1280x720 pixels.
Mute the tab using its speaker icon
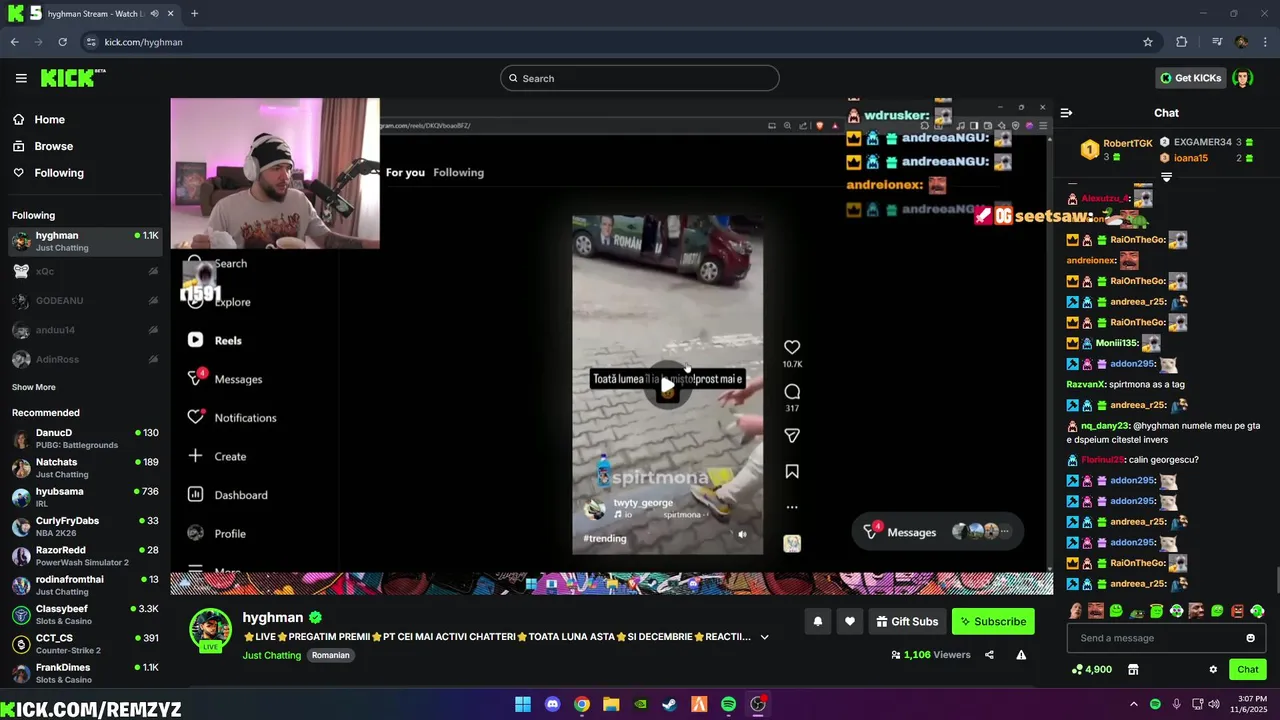pos(154,14)
